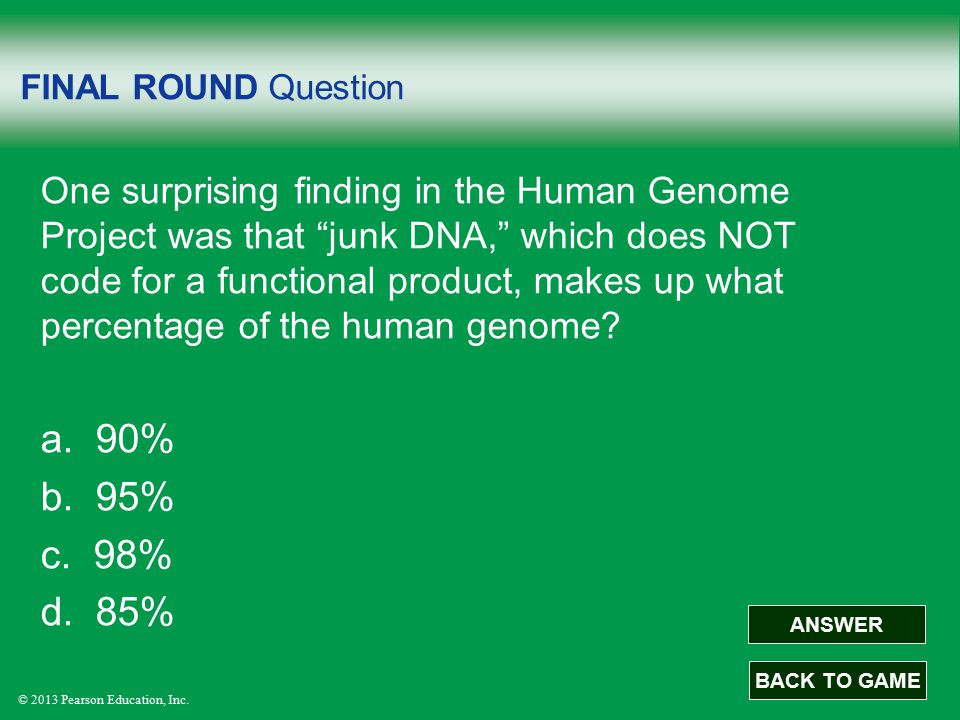Viewport: 960px width, 720px height.
Task: Click the bold FINAL ROUND heading text
Action: click(x=139, y=87)
